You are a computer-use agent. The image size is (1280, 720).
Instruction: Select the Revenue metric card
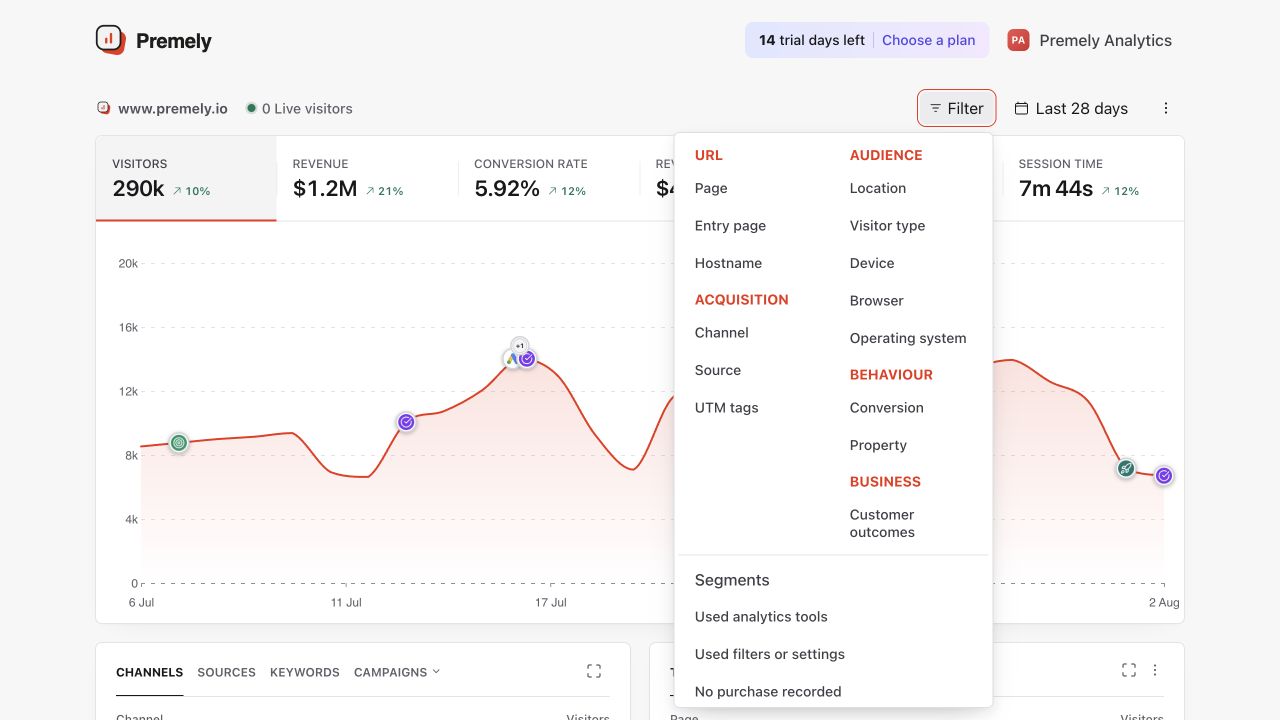pyautogui.click(x=367, y=178)
